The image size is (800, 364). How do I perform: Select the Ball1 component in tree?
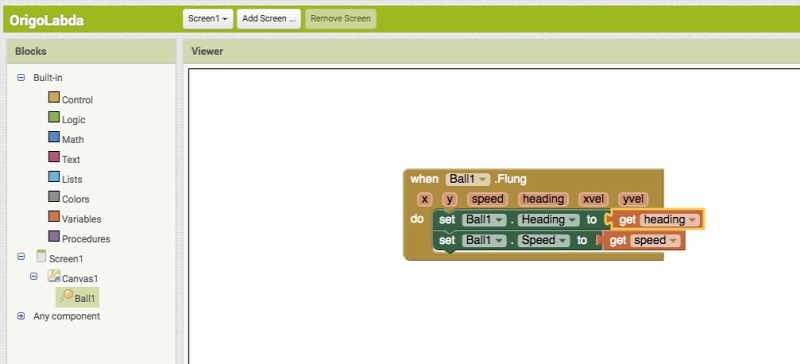coord(78,297)
